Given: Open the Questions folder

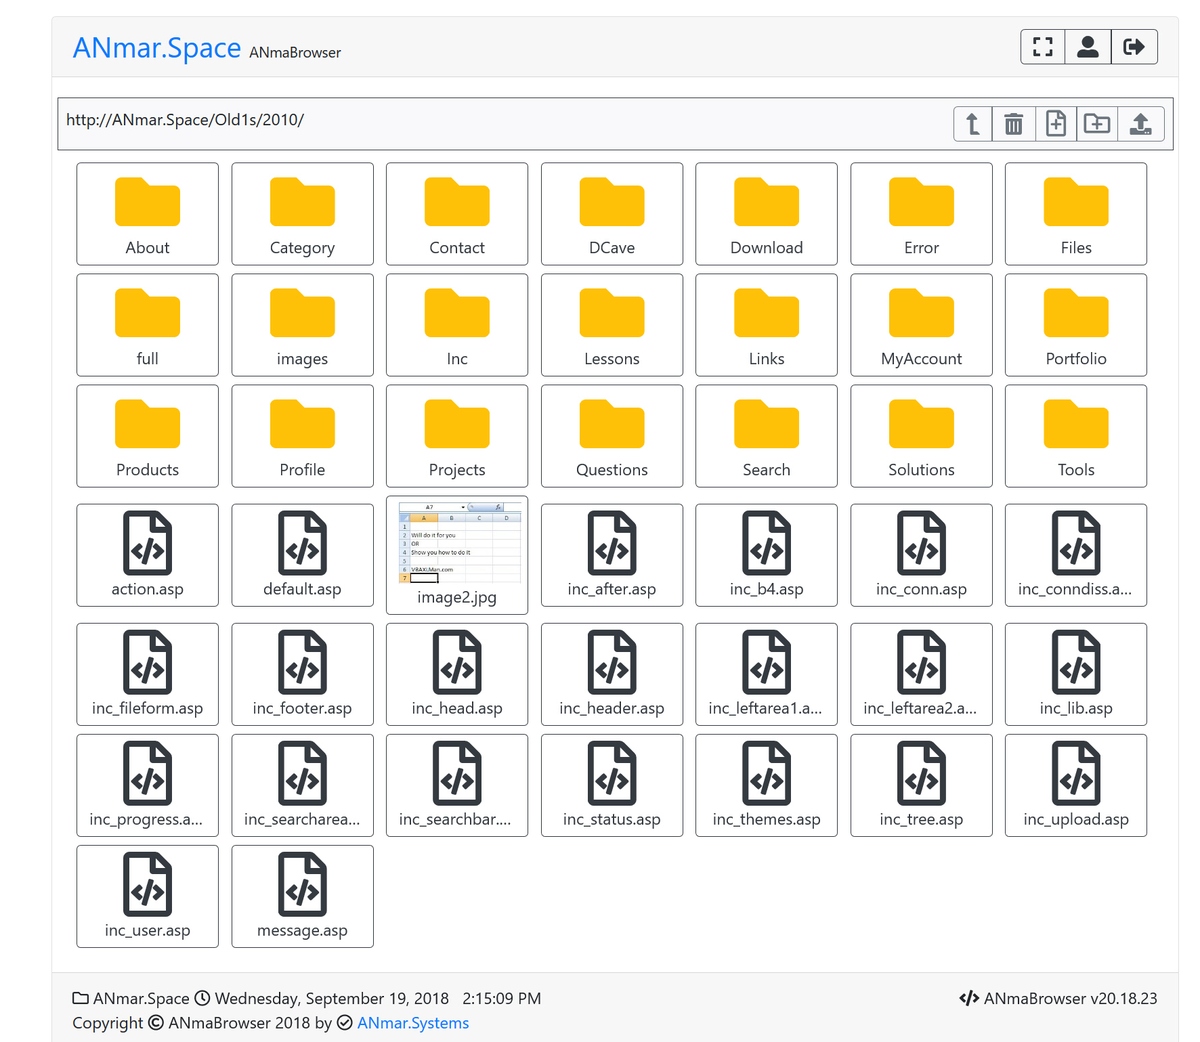Looking at the screenshot, I should click(612, 436).
